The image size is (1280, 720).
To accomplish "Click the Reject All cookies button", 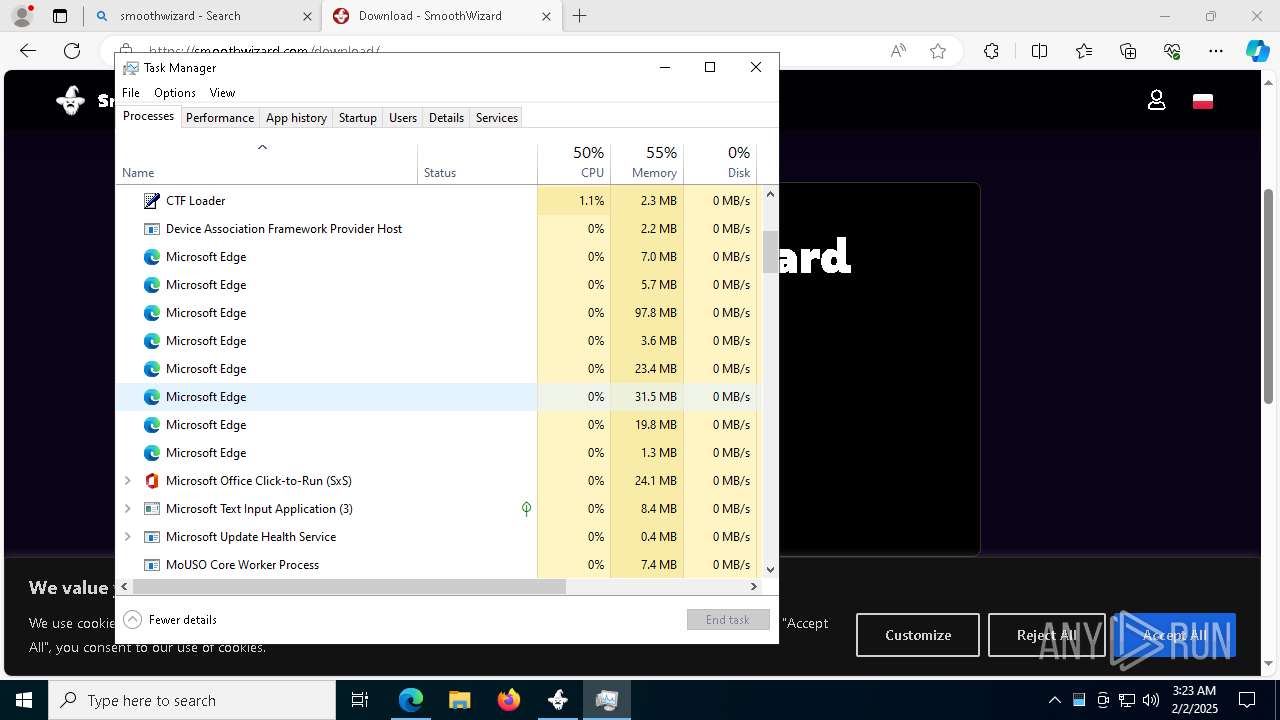I will point(1047,635).
